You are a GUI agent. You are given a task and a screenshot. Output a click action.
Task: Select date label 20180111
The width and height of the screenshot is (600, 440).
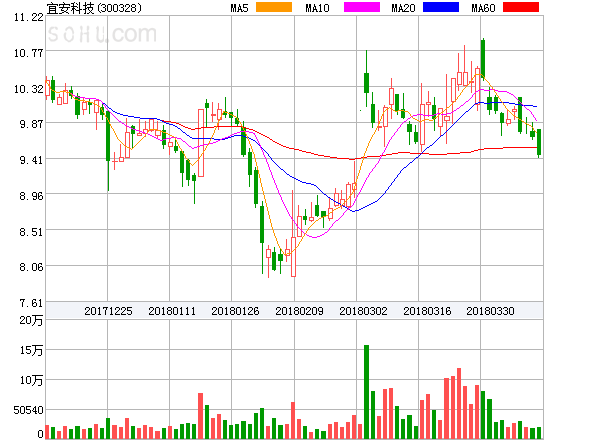coord(172,311)
